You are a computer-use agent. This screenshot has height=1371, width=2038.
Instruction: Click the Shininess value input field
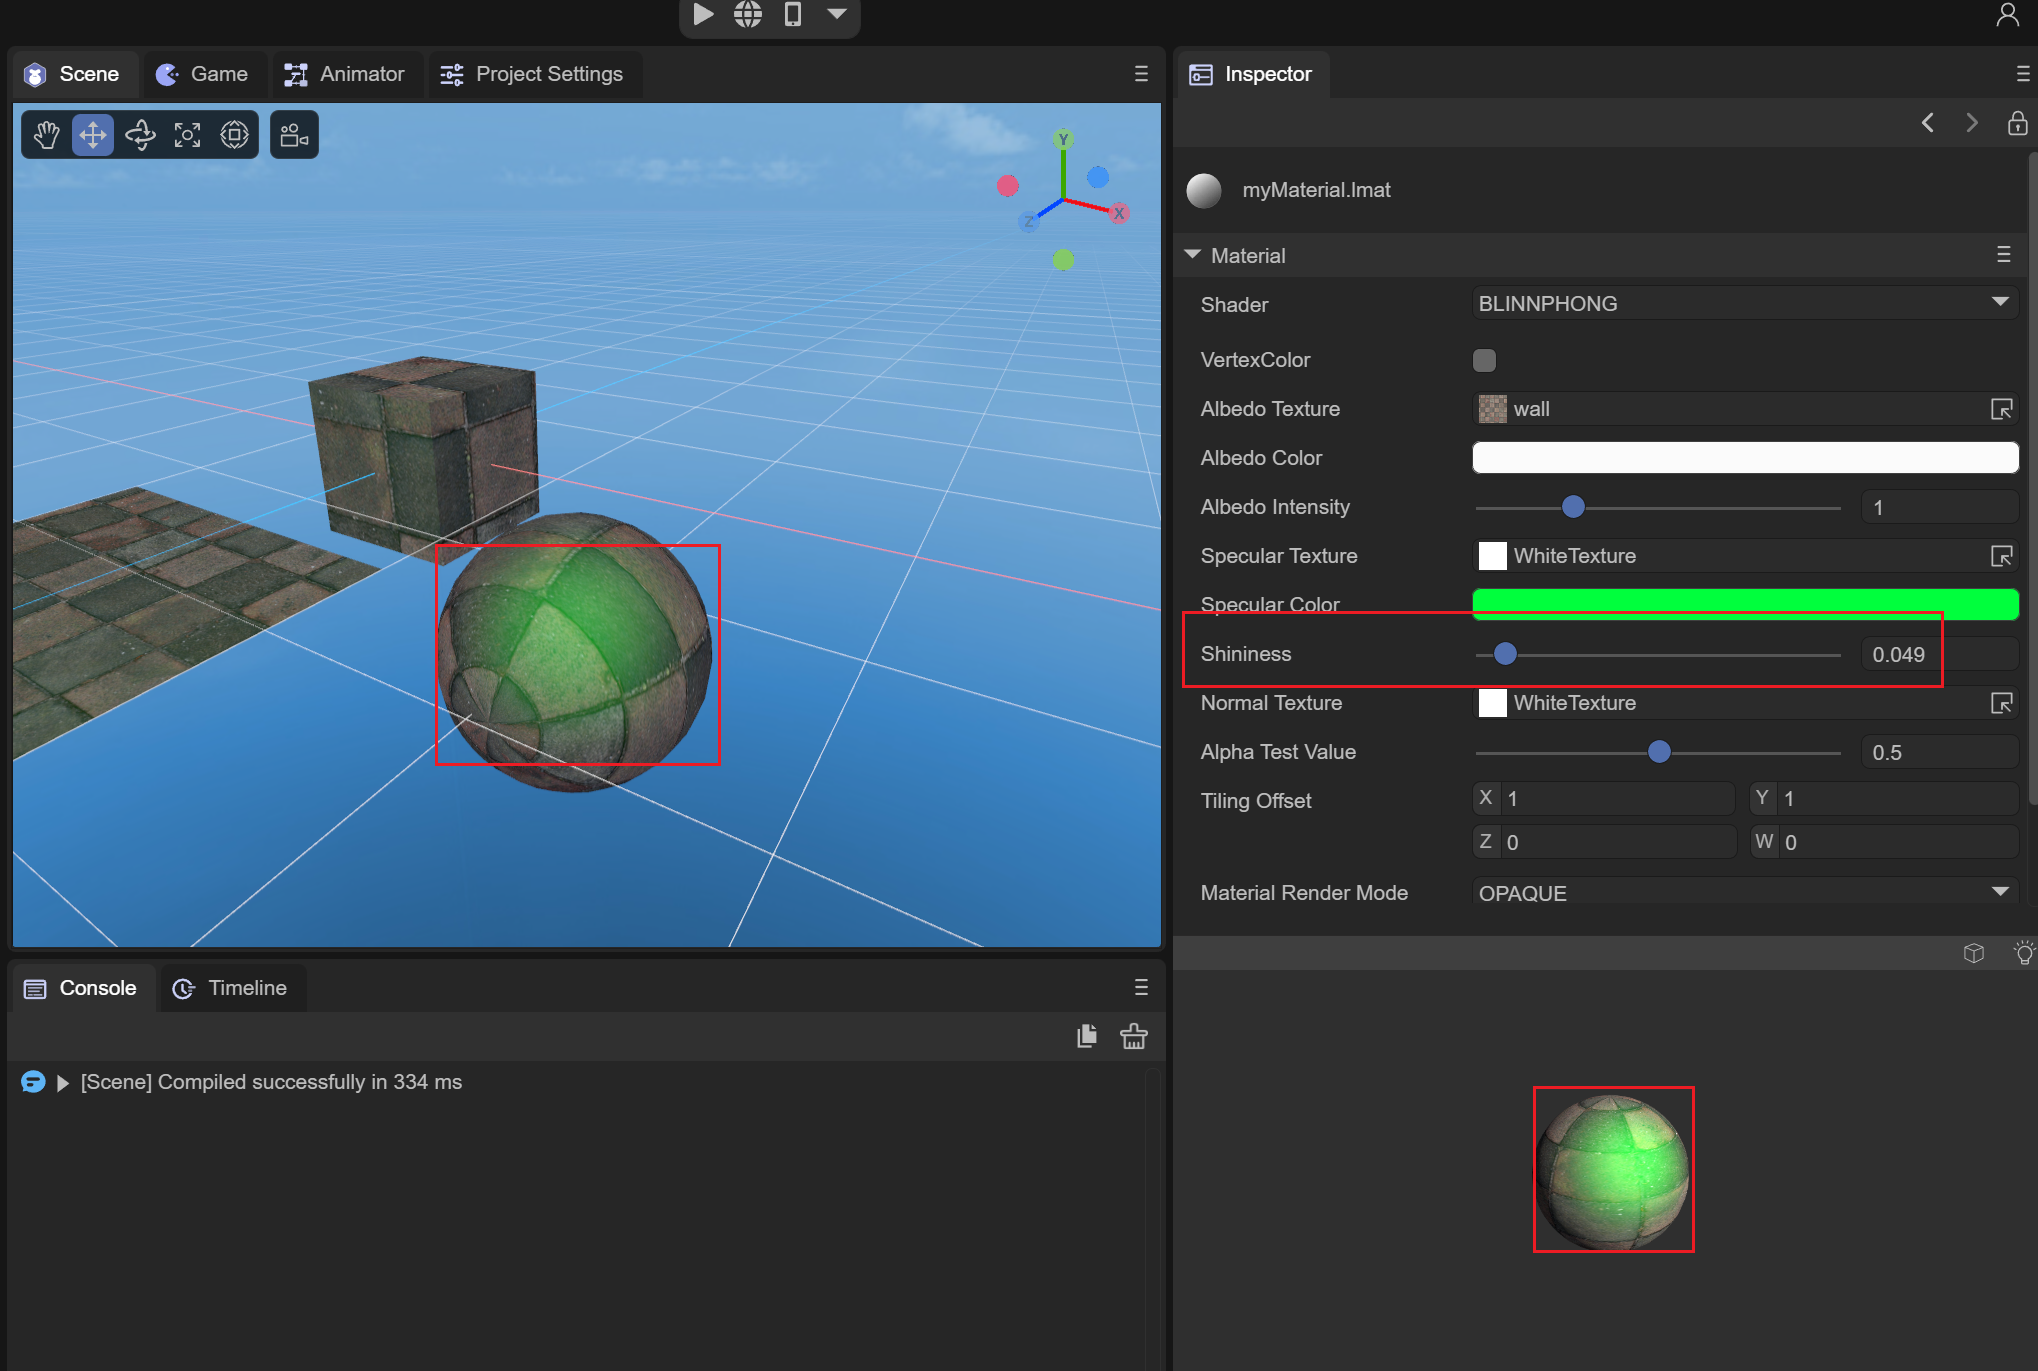(1936, 654)
